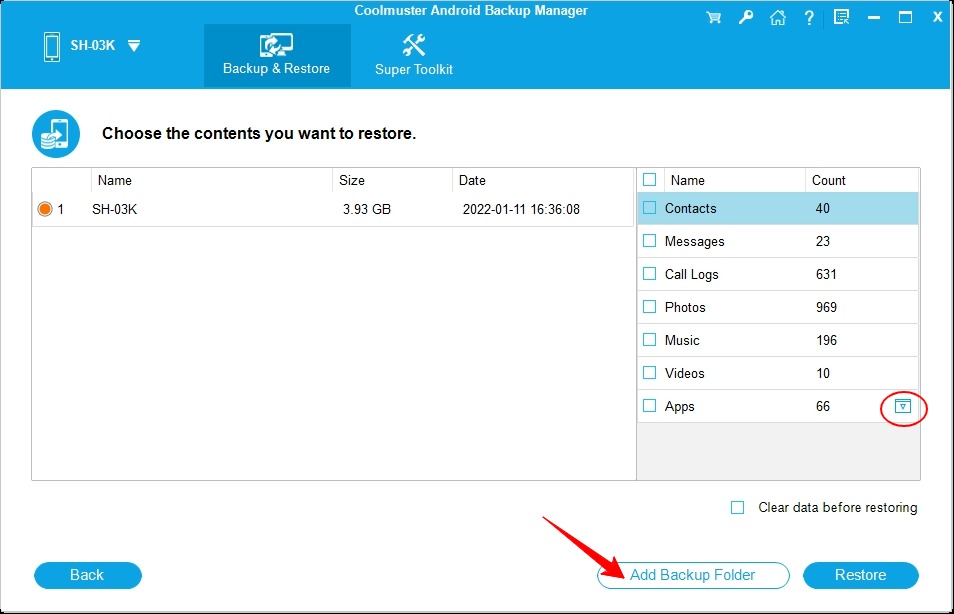Check the Contacts checkbox

[x=650, y=208]
